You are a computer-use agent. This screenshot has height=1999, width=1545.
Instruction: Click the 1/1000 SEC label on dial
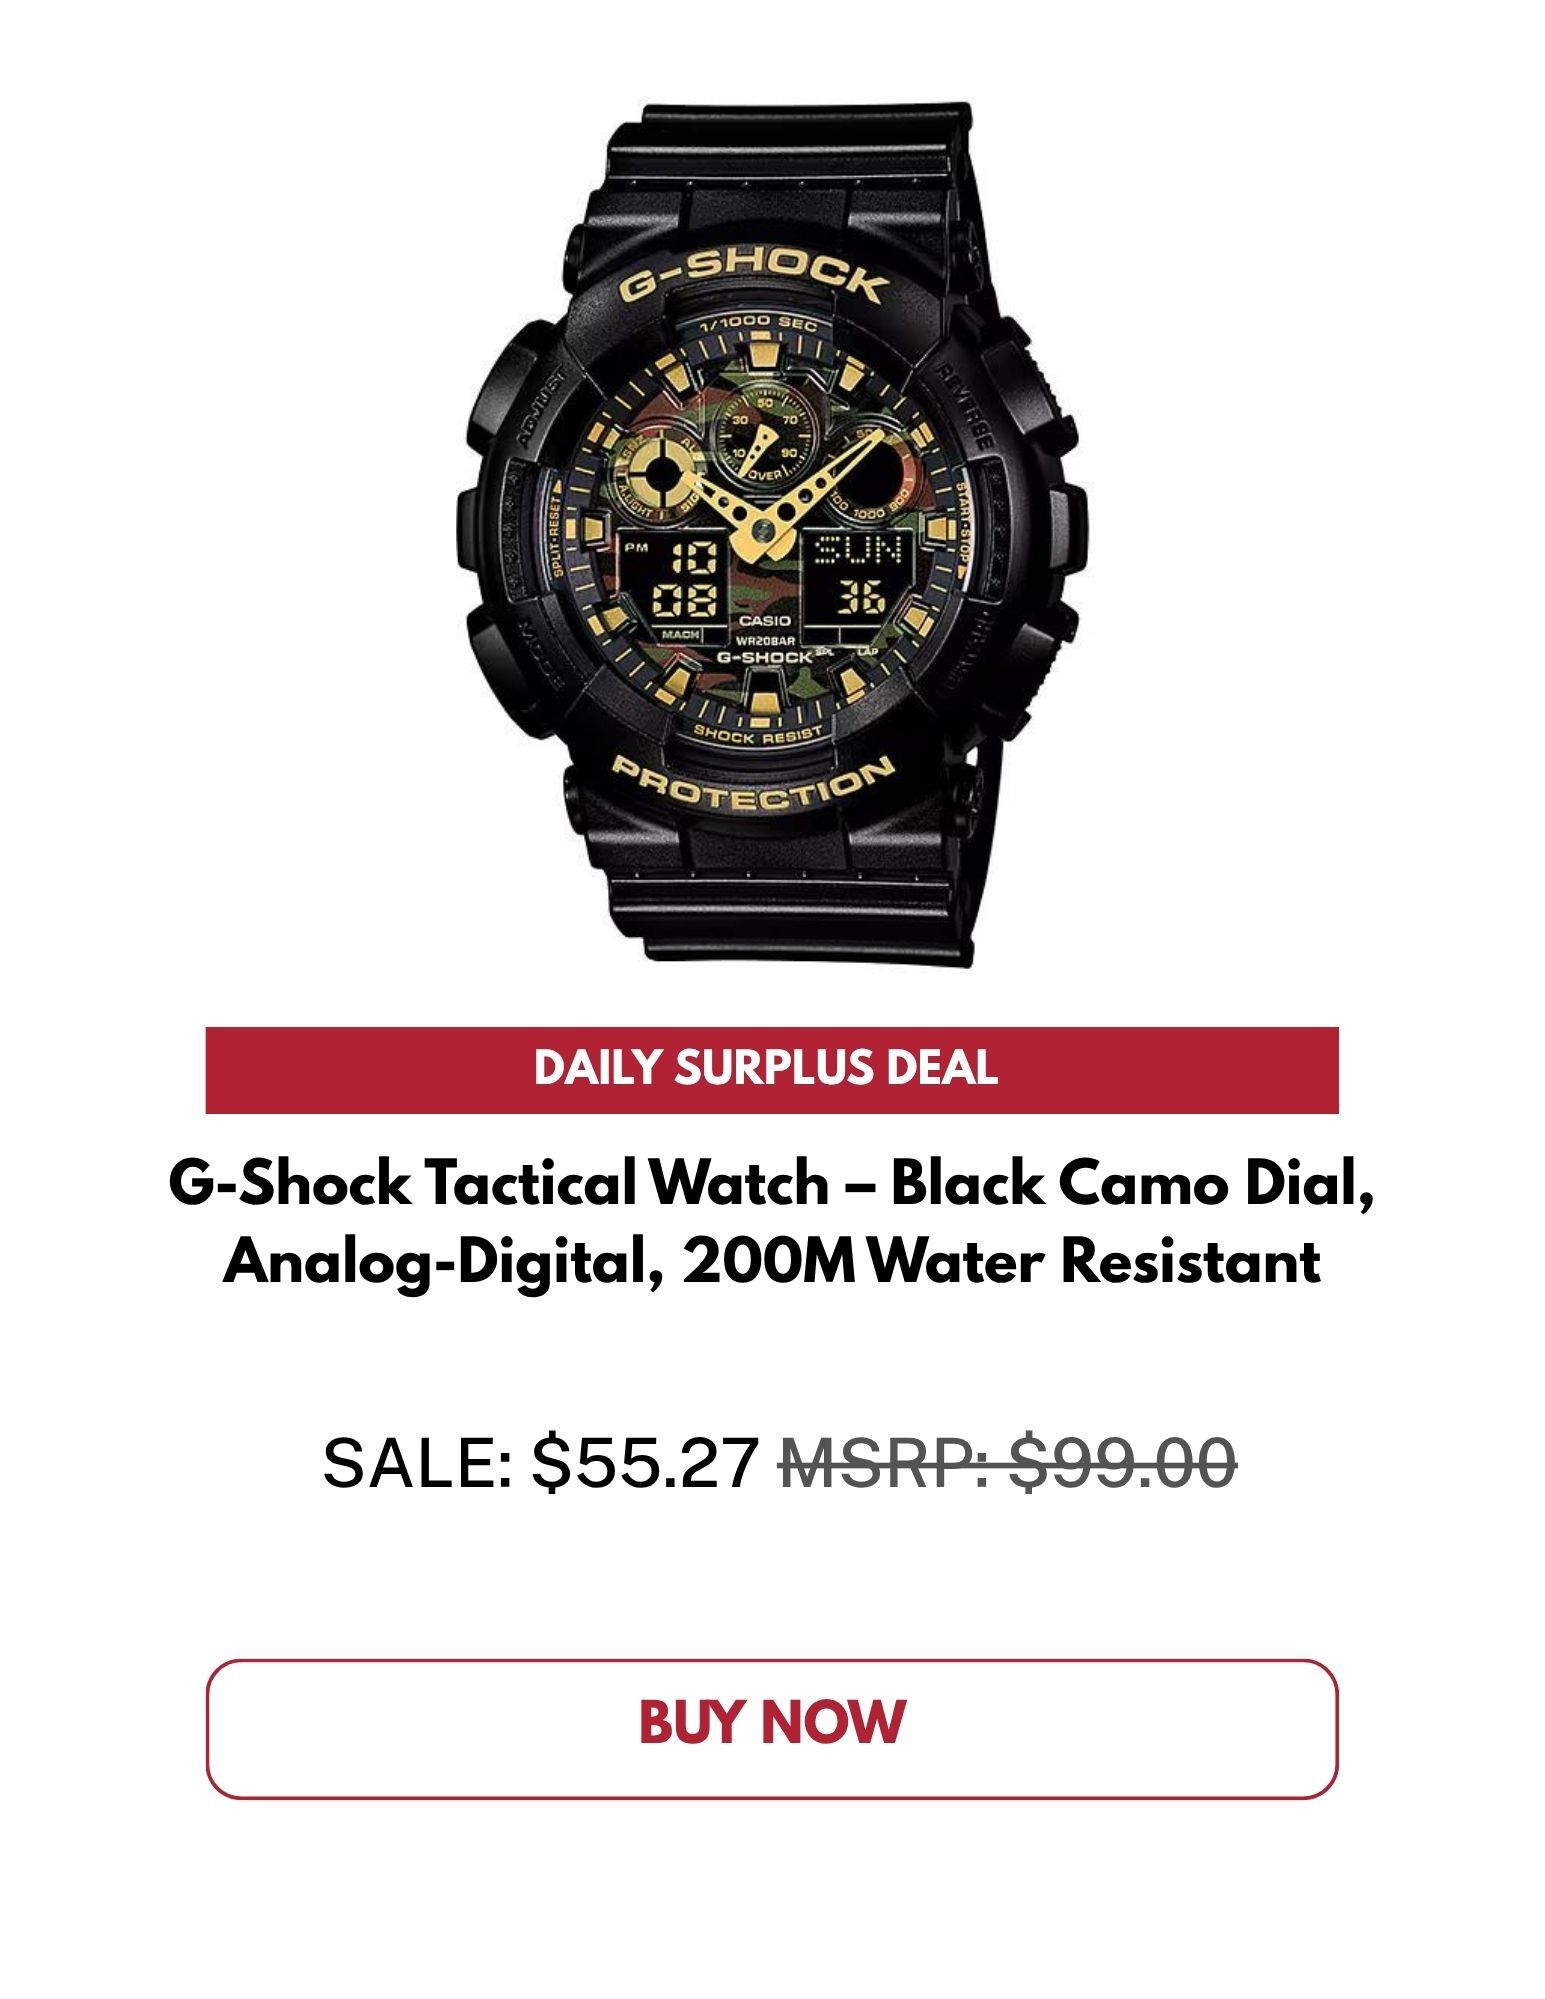tap(757, 325)
